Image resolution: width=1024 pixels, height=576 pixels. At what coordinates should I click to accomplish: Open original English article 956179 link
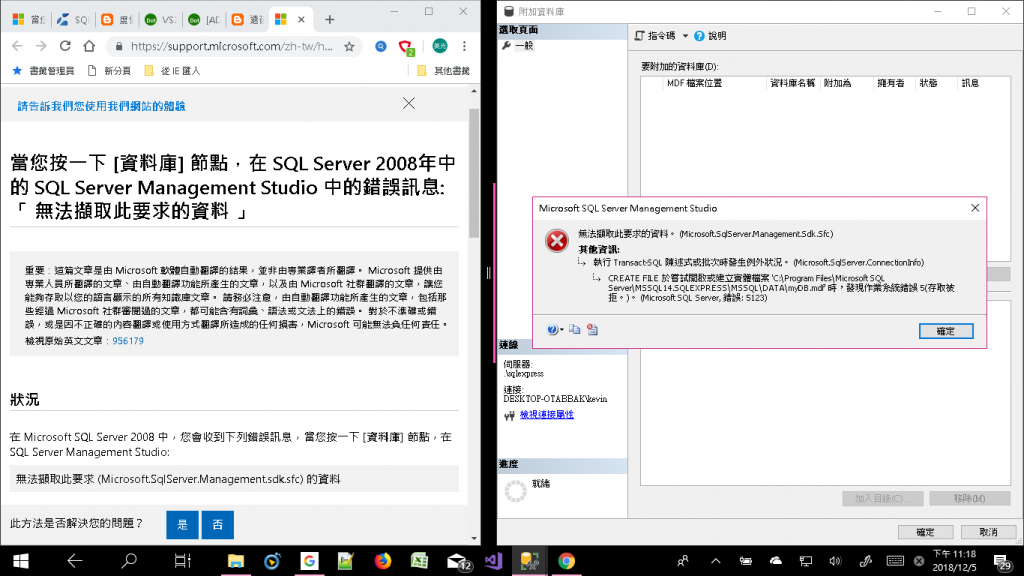tap(127, 341)
